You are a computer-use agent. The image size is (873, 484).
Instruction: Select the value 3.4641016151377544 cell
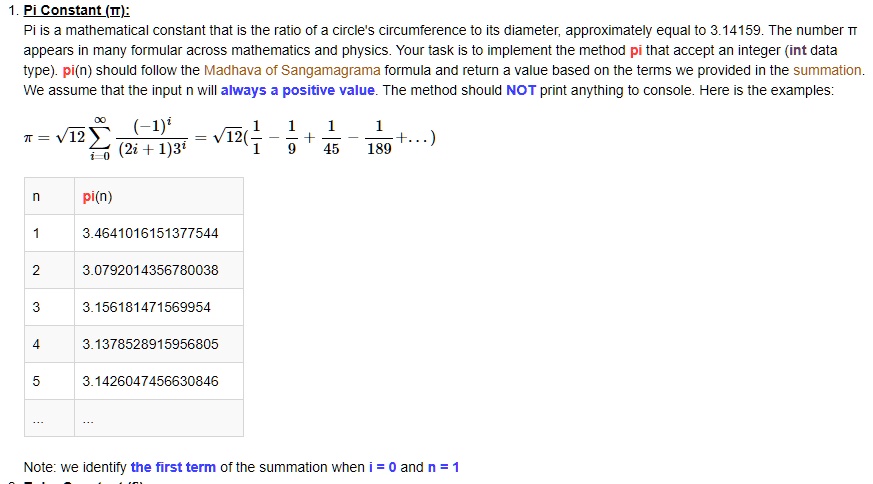[x=159, y=233]
